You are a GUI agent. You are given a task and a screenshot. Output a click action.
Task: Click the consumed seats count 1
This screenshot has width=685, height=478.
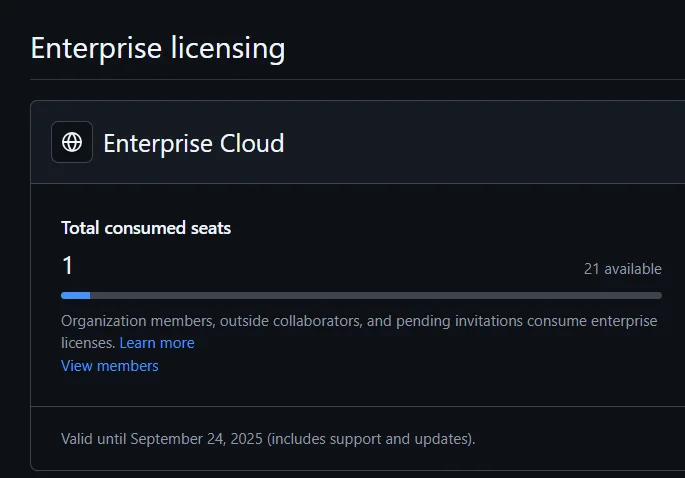[67, 265]
